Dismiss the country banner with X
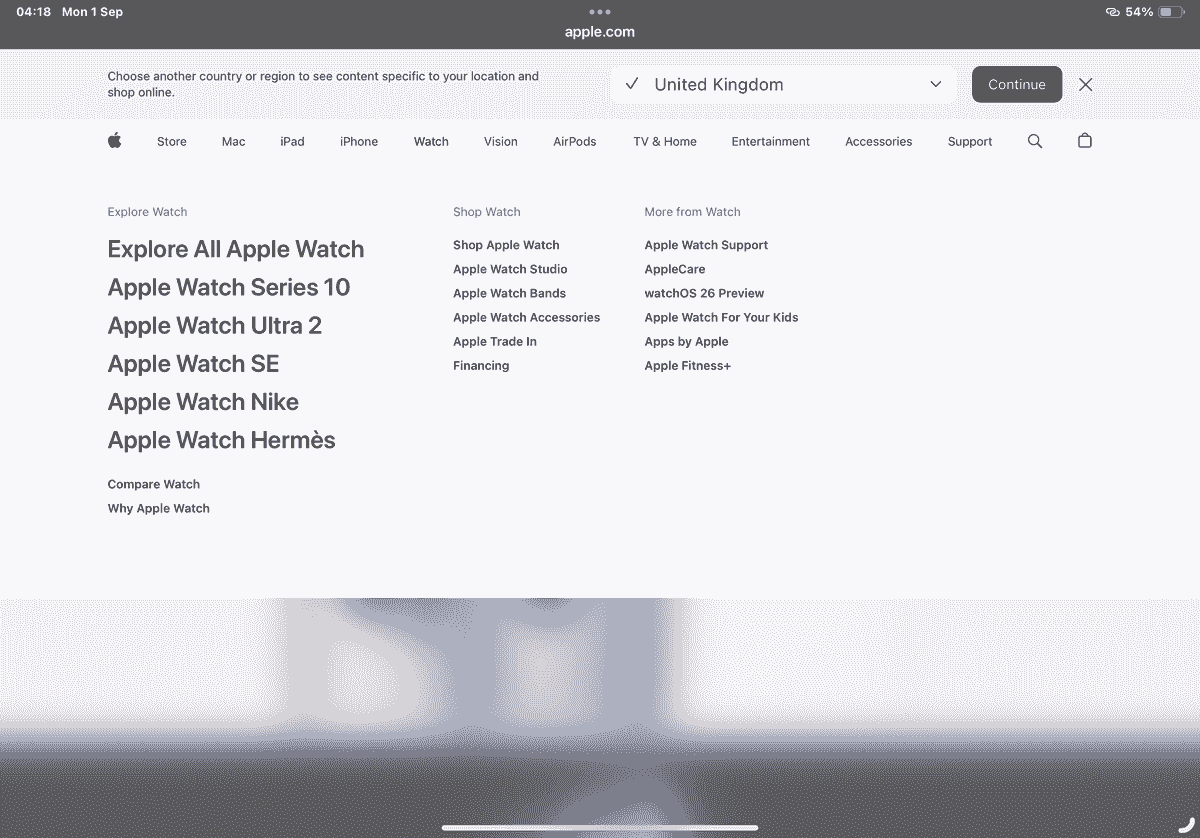The height and width of the screenshot is (838, 1200). click(1086, 85)
